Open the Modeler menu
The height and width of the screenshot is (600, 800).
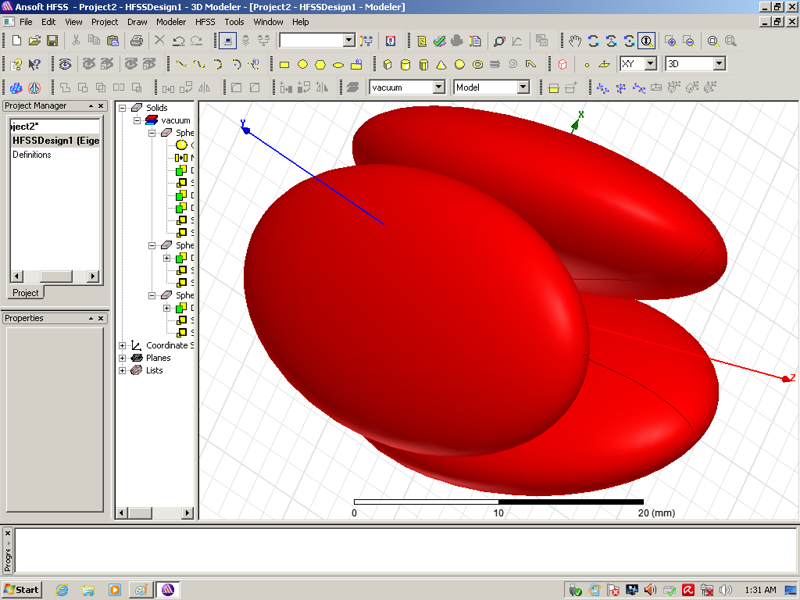[x=171, y=21]
